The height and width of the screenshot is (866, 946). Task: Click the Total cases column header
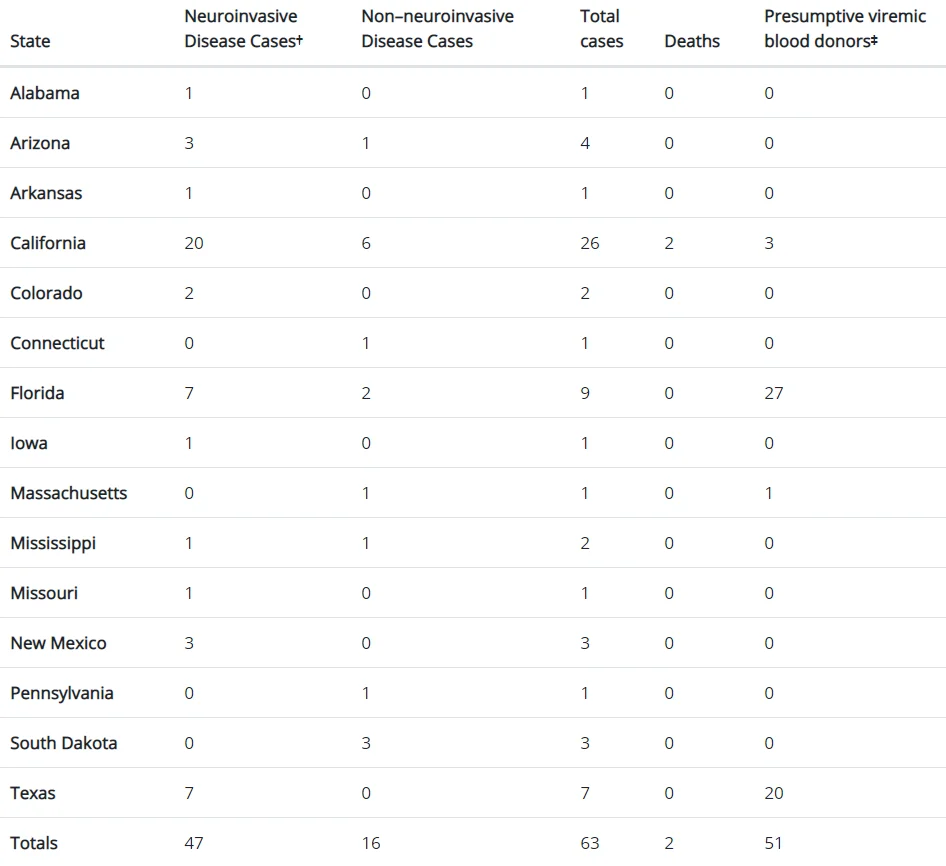(602, 28)
